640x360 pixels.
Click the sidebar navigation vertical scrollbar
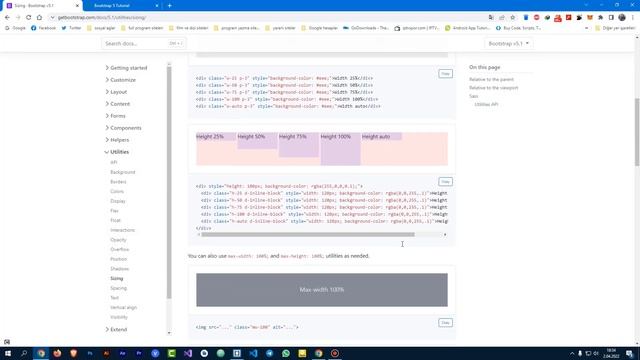point(169,182)
